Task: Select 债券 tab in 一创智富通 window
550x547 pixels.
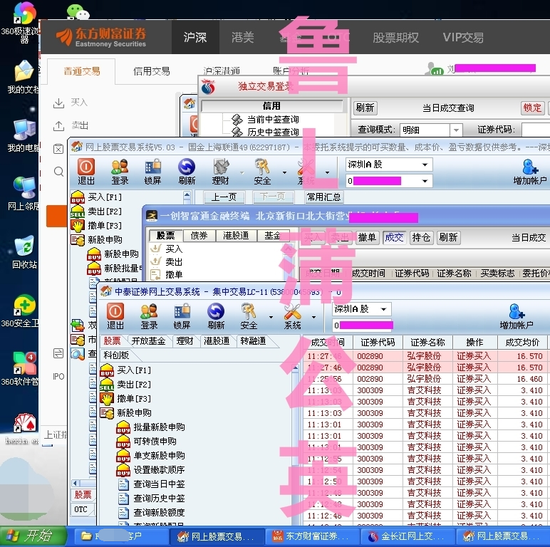Action: point(199,235)
